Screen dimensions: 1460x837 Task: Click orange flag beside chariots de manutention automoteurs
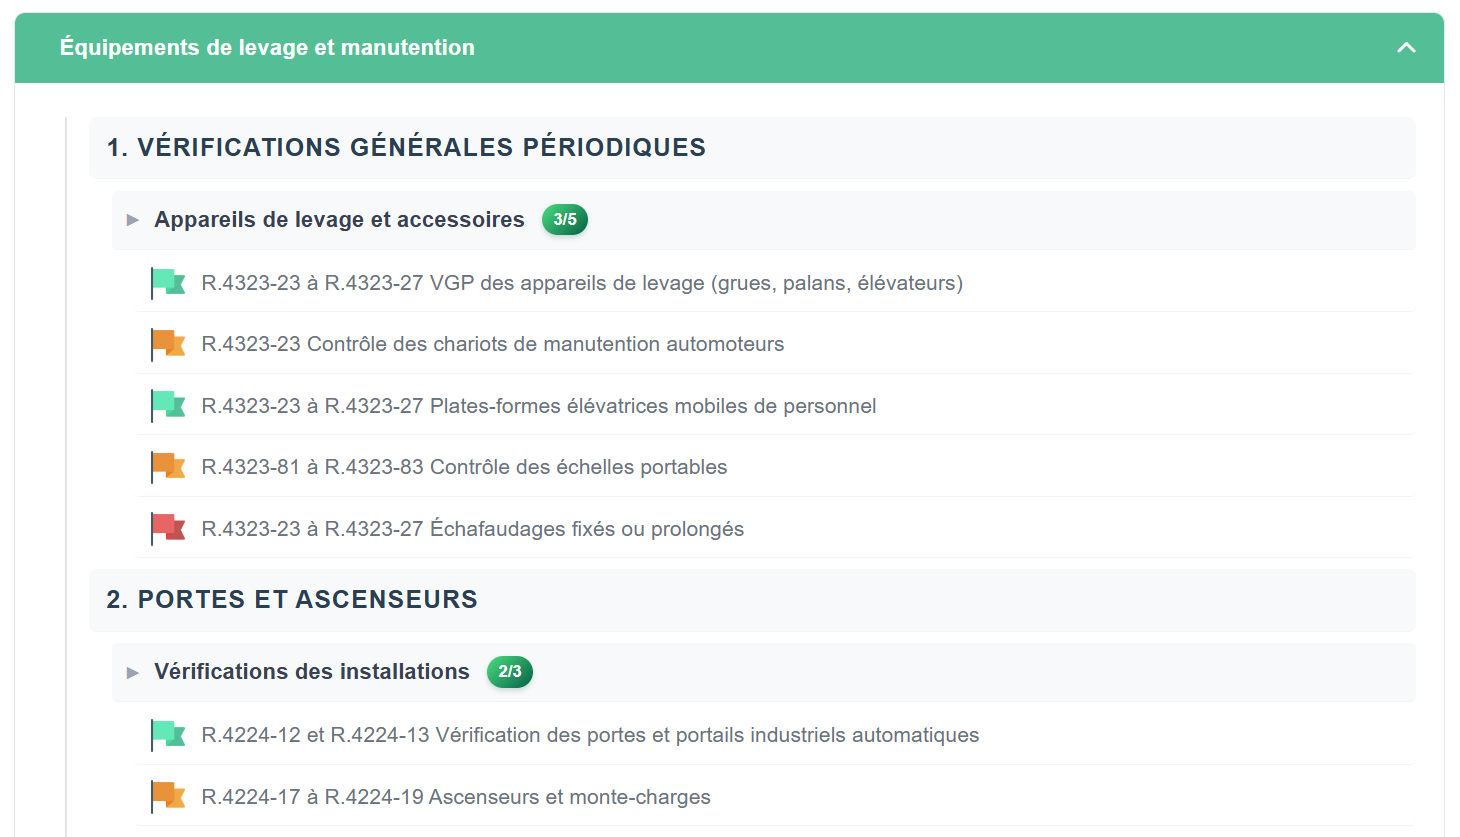168,344
